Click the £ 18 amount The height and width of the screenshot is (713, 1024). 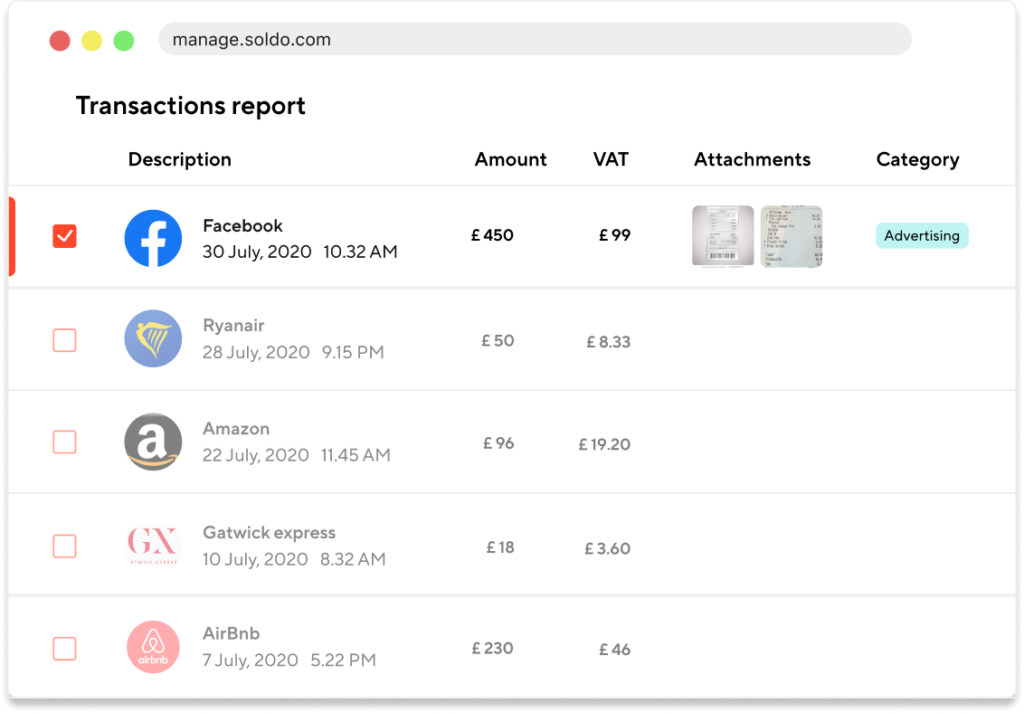(500, 547)
